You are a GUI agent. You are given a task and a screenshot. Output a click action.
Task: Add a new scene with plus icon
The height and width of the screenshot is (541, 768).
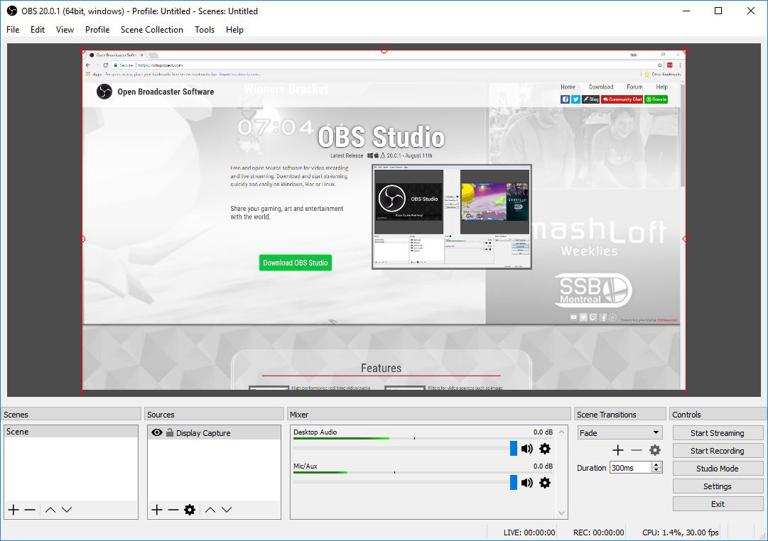(13, 510)
